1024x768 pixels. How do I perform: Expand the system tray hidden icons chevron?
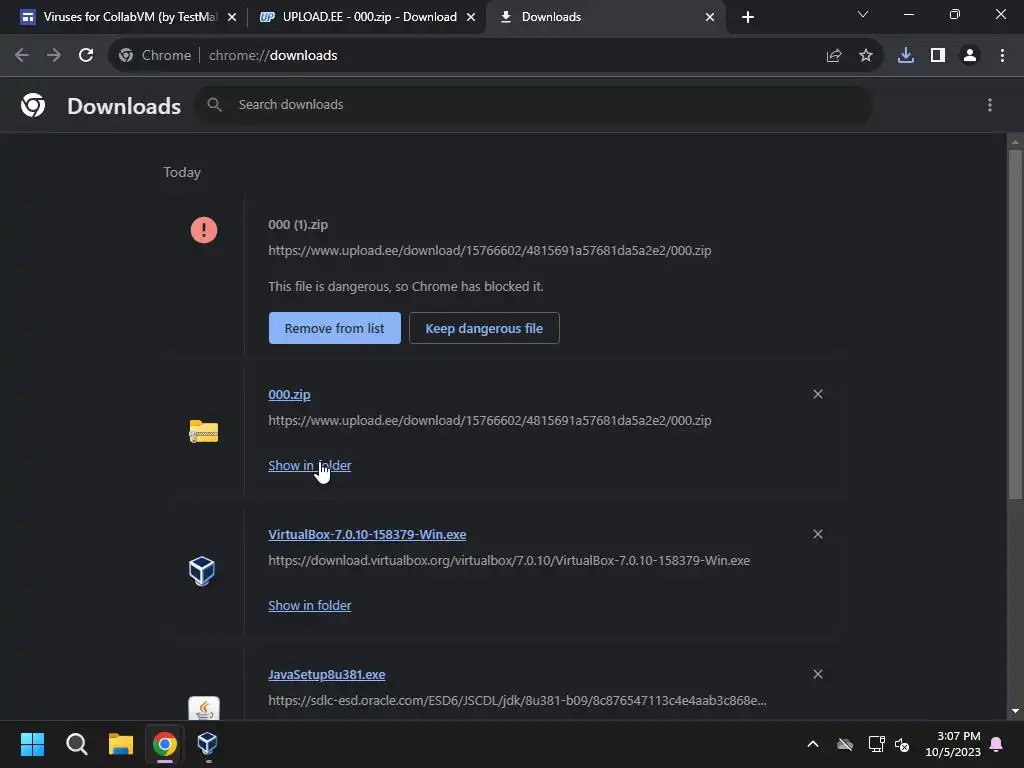[x=812, y=744]
